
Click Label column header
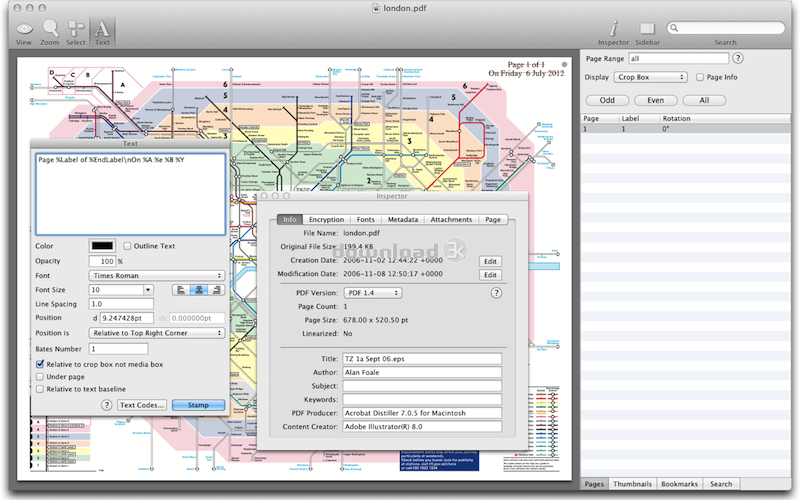[638, 118]
